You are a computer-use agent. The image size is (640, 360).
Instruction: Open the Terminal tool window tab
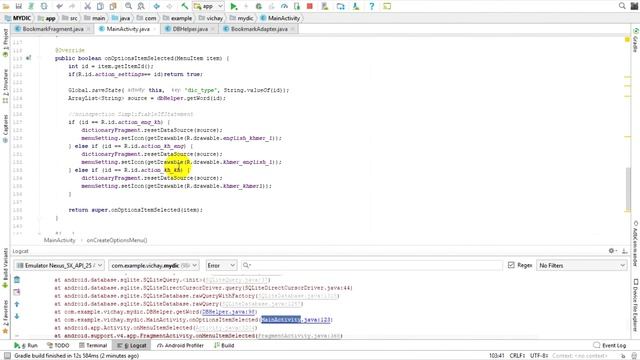click(x=93, y=345)
